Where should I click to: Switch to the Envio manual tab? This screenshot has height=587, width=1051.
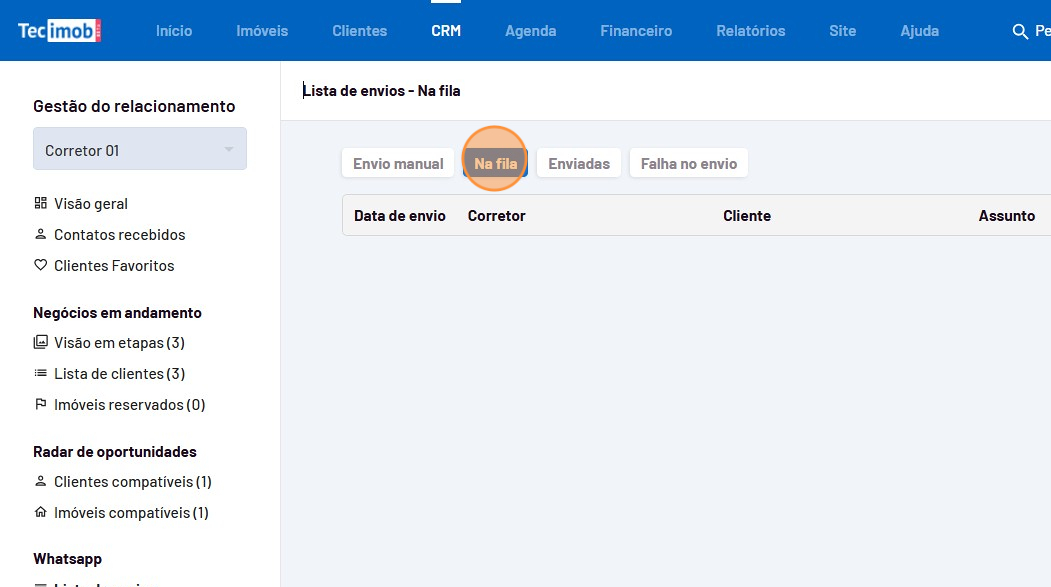point(398,163)
